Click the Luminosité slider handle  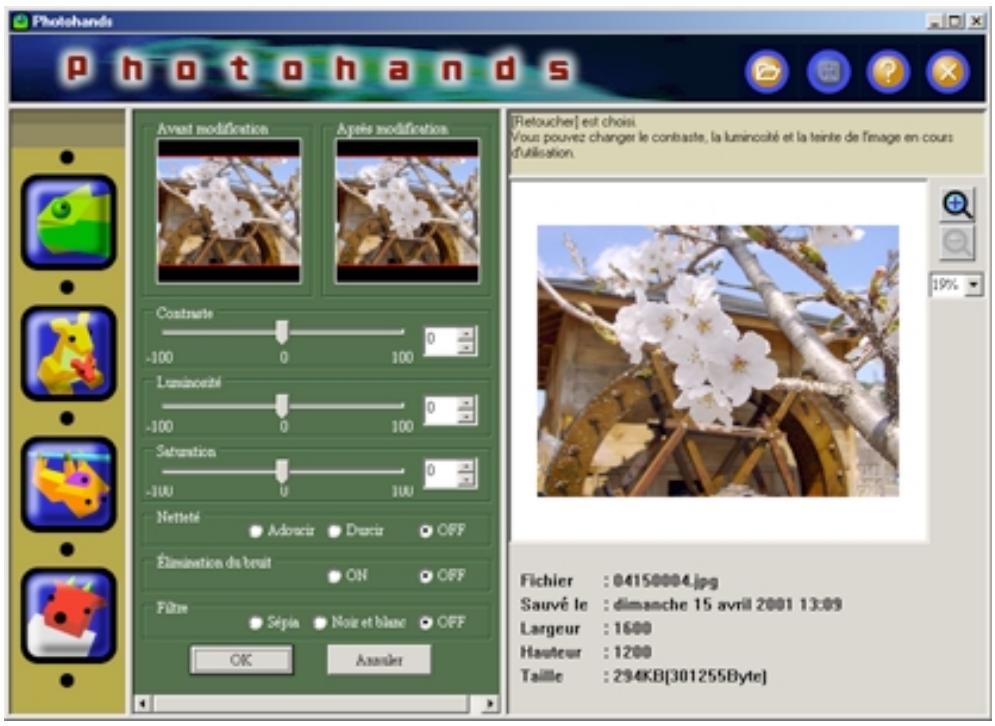(x=282, y=406)
